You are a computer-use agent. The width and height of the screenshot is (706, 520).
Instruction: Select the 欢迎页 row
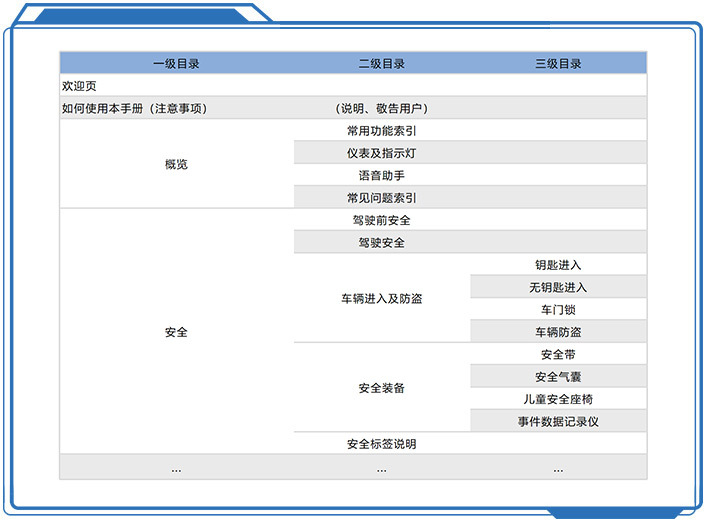pyautogui.click(x=353, y=86)
